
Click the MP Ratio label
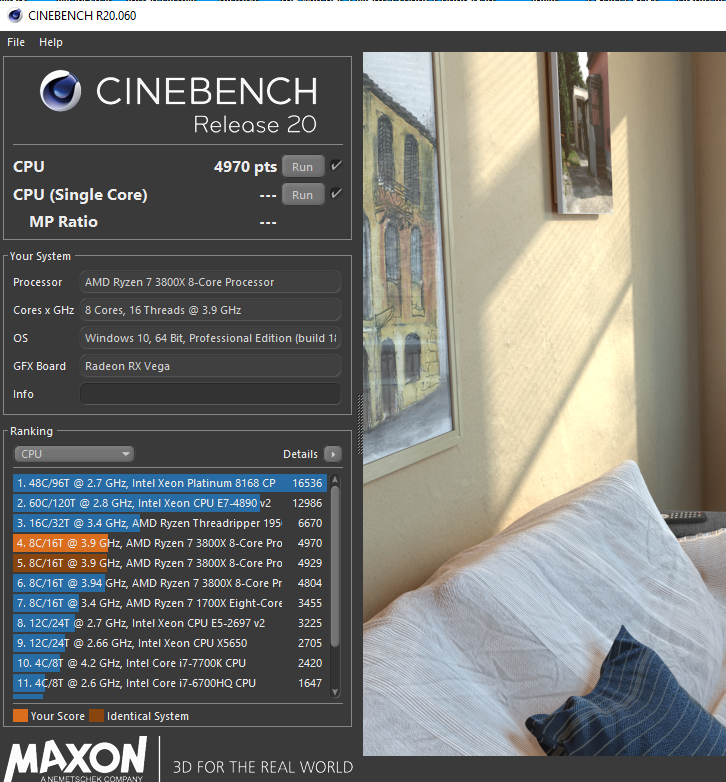[63, 221]
